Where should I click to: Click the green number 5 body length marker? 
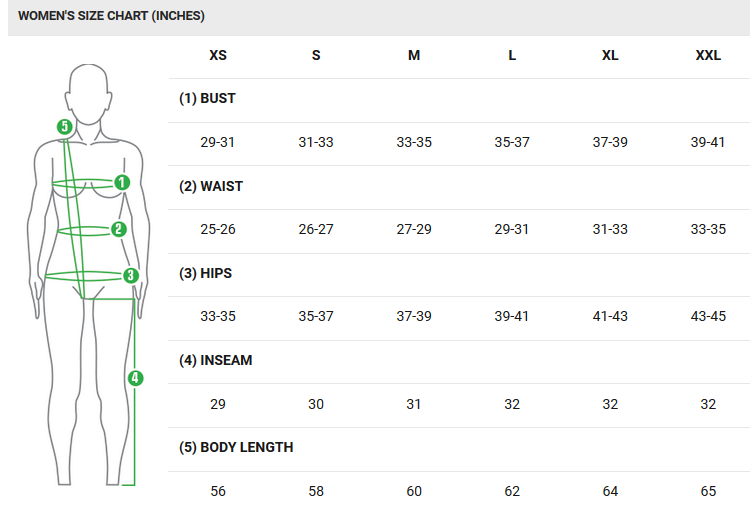[x=64, y=127]
